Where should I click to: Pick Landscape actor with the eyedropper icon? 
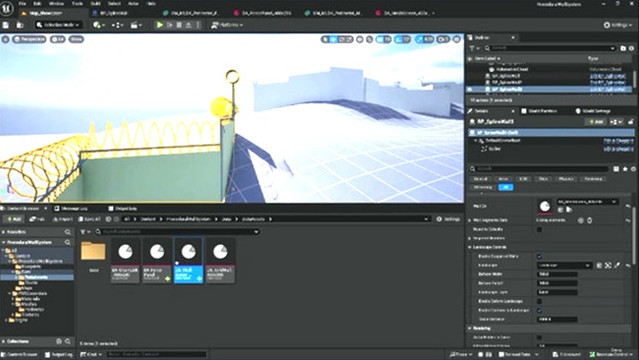click(617, 265)
